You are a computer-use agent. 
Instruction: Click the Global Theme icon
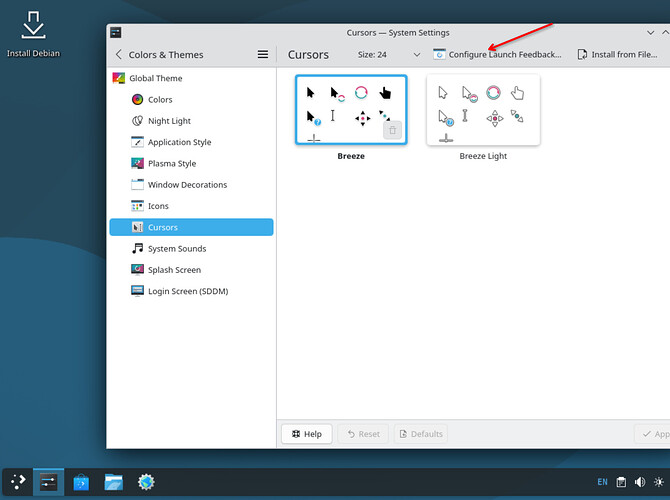(x=118, y=78)
